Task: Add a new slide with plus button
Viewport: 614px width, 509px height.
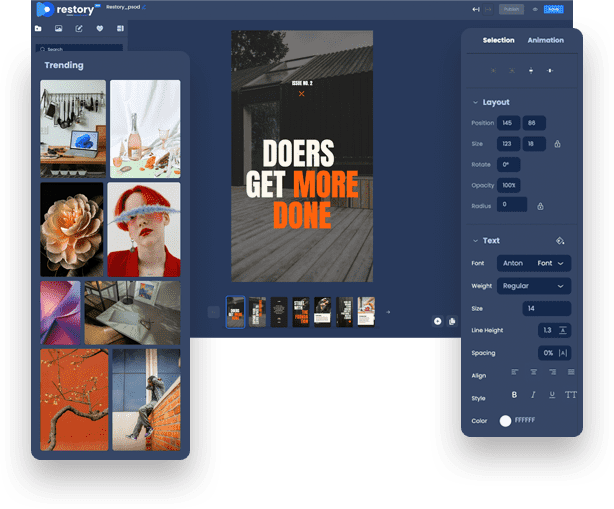Action: point(388,312)
